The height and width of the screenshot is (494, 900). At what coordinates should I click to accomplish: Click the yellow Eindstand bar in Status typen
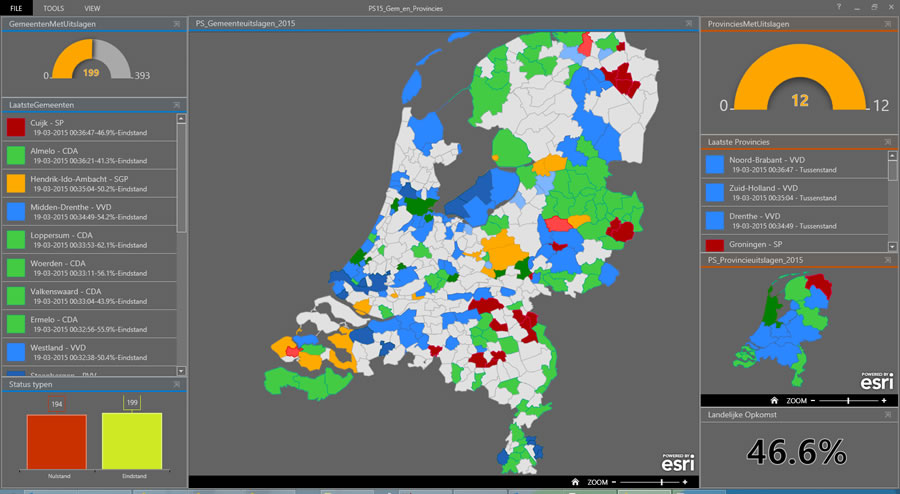point(132,441)
